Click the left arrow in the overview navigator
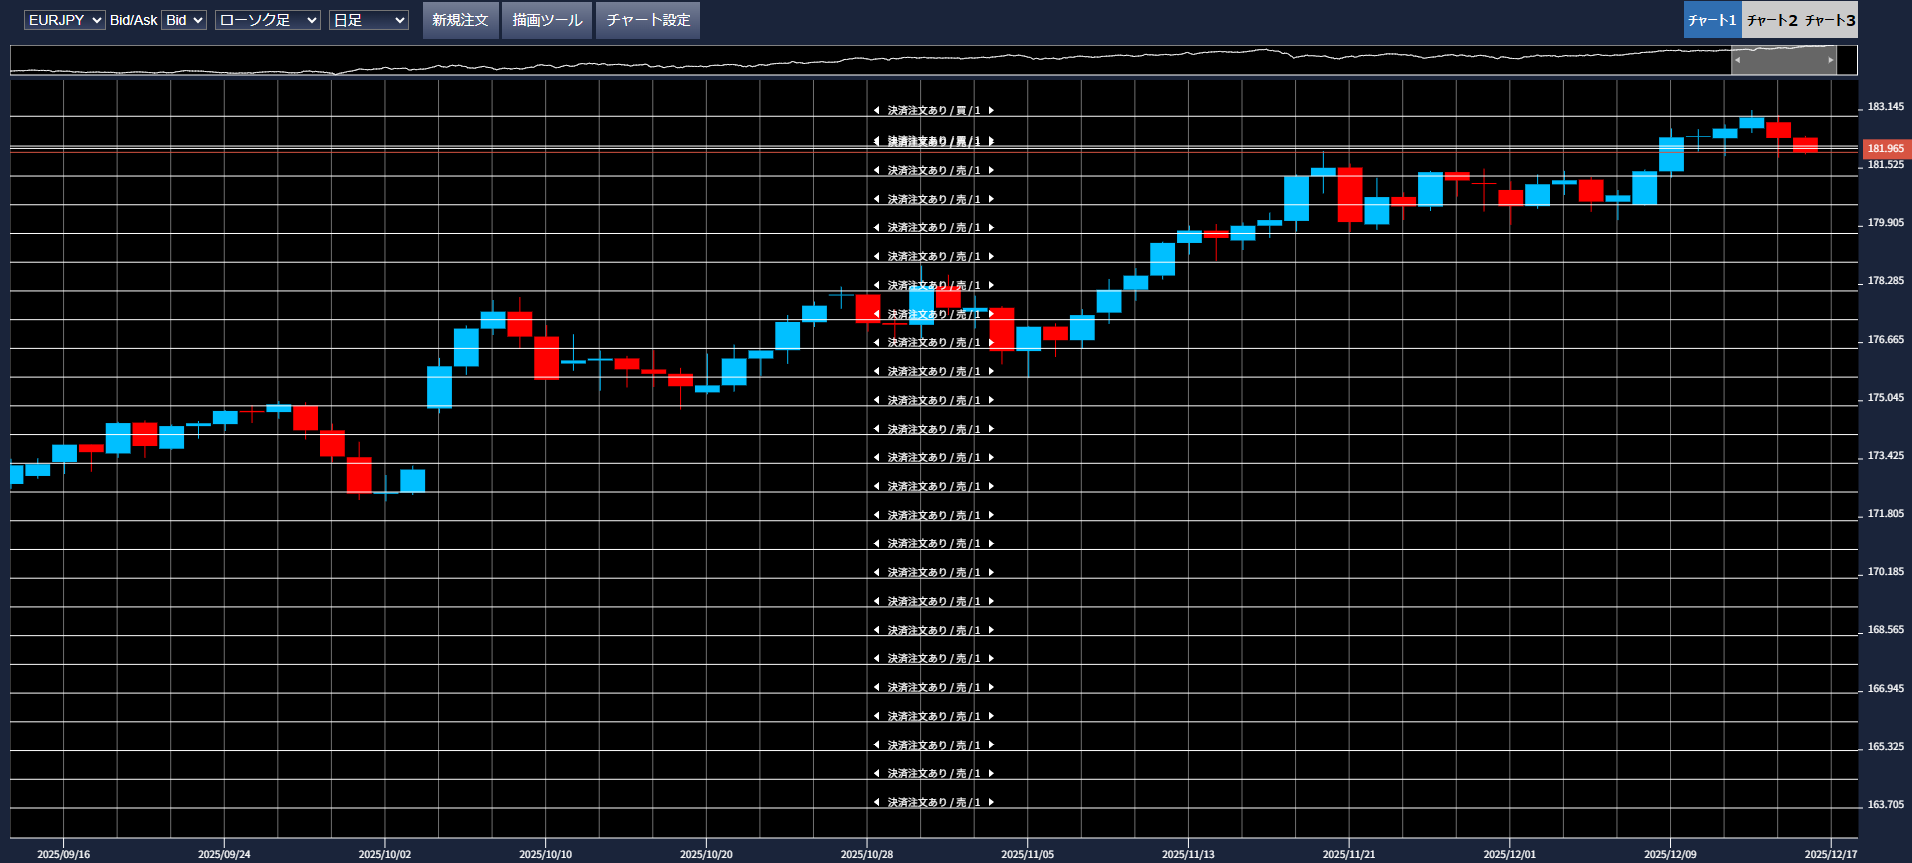Screen dimensions: 1912x863 pyautogui.click(x=1738, y=60)
